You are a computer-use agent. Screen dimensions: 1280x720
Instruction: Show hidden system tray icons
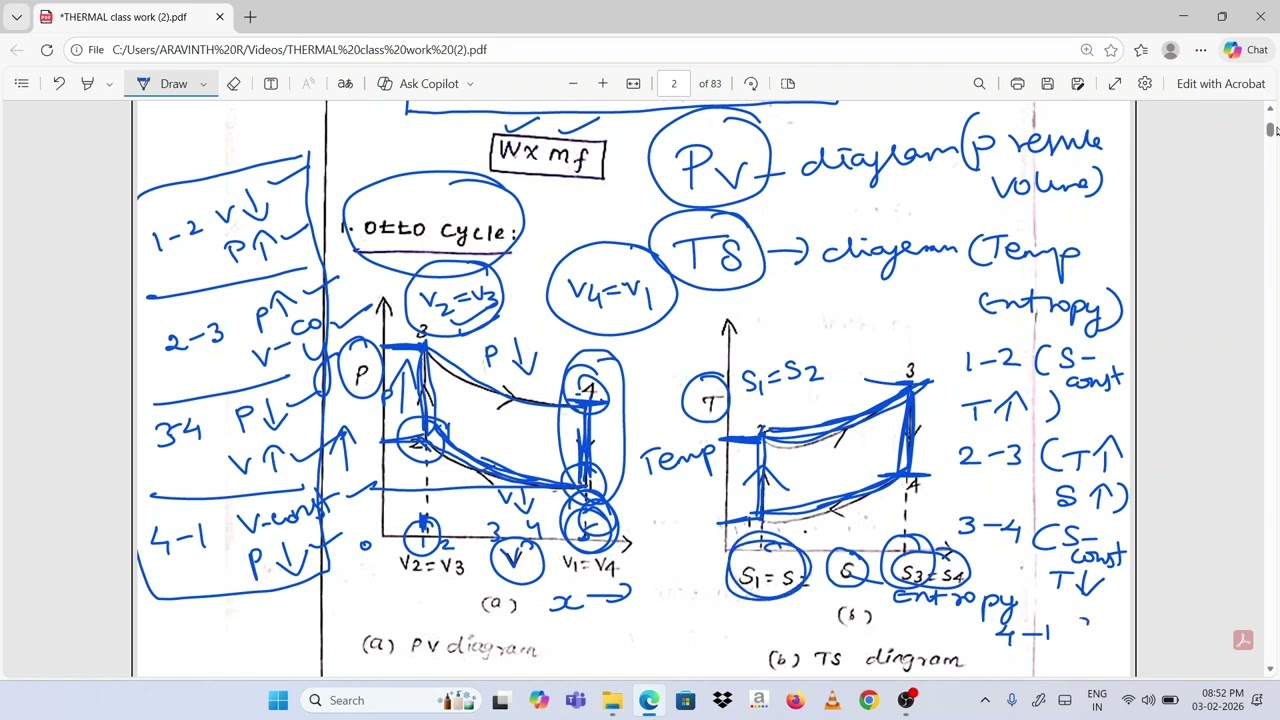(985, 700)
